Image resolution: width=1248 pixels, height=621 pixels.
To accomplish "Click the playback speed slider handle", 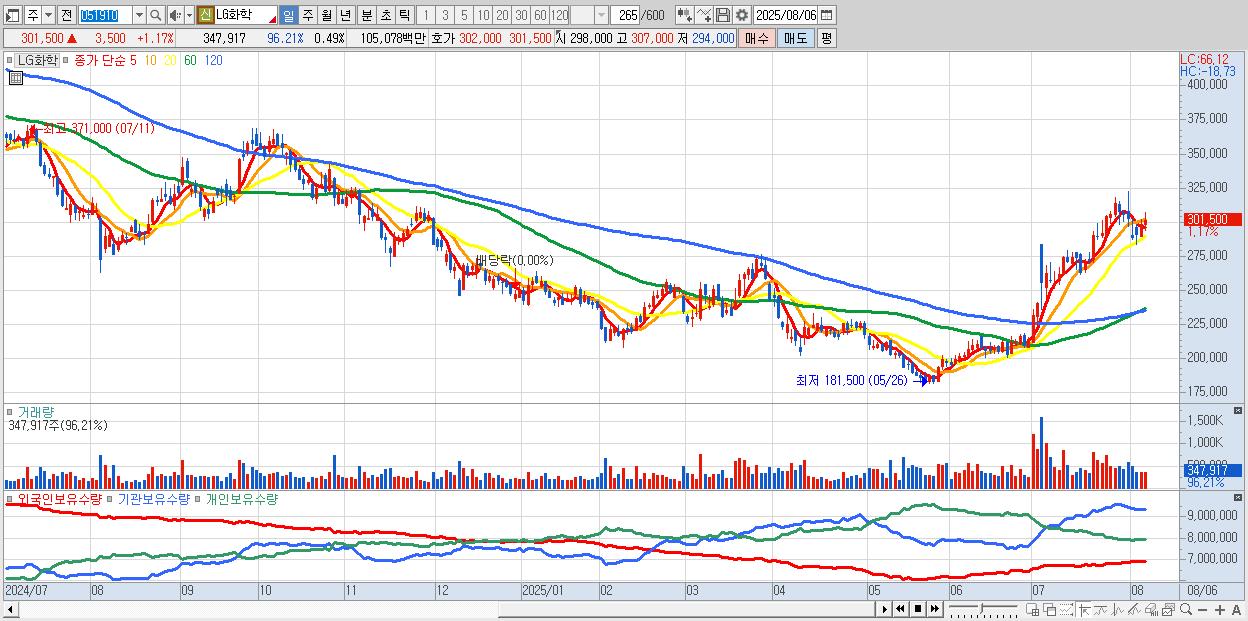I will (x=981, y=608).
